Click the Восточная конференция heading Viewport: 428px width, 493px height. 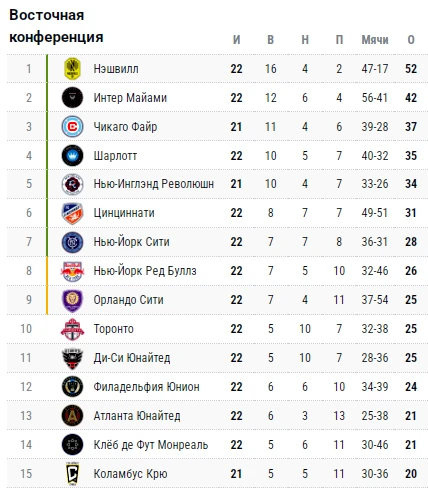[x=56, y=26]
